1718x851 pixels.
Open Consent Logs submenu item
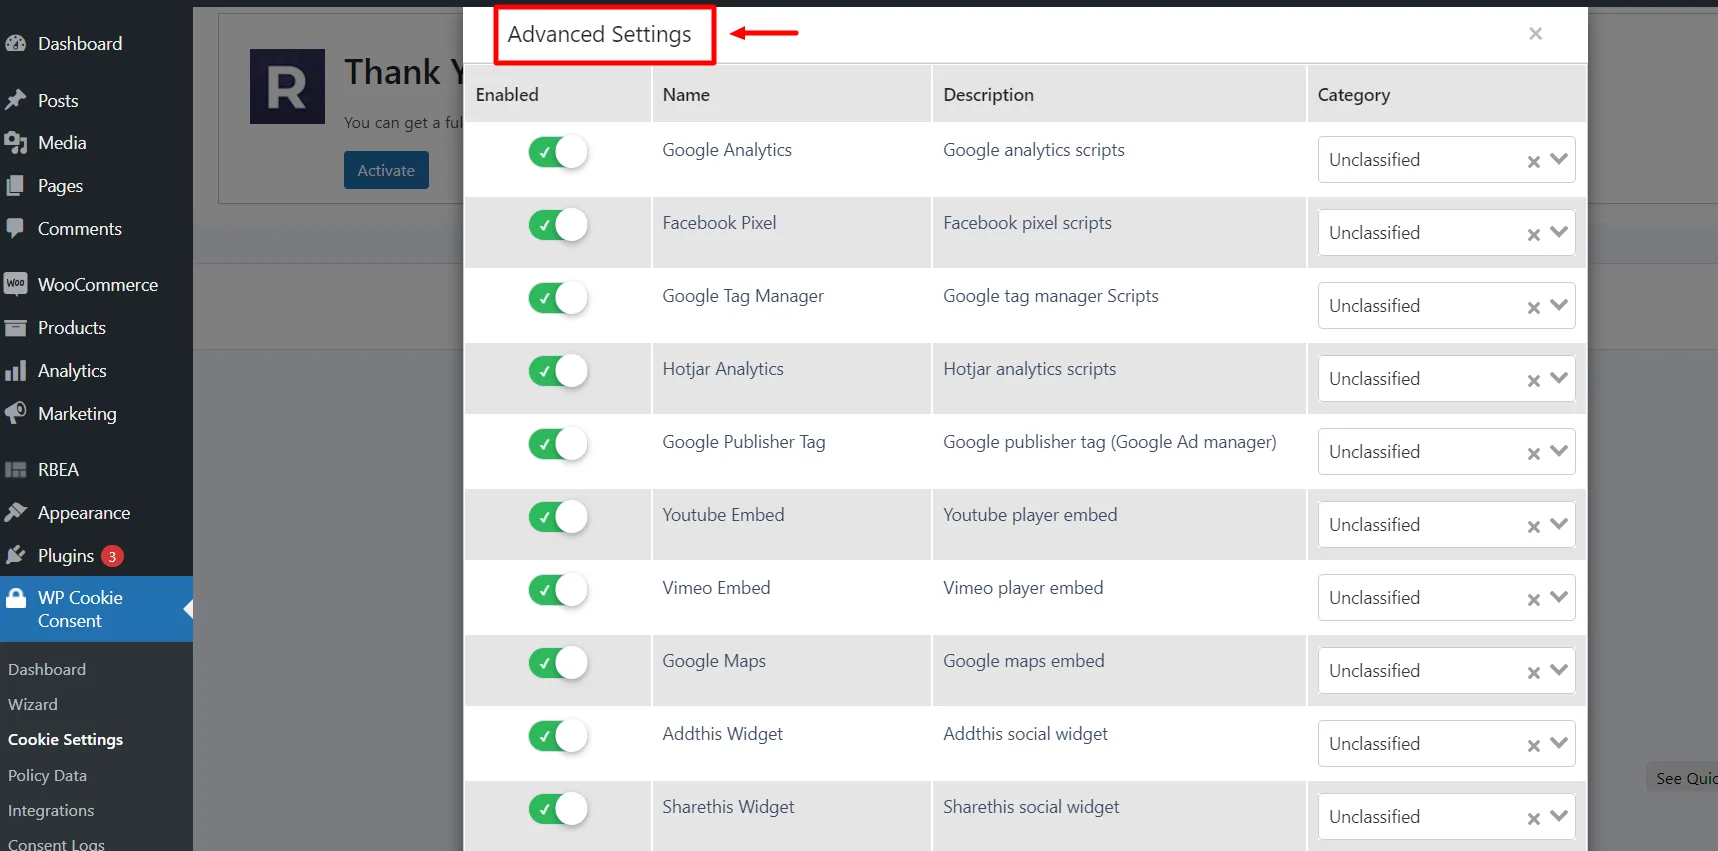pyautogui.click(x=56, y=844)
